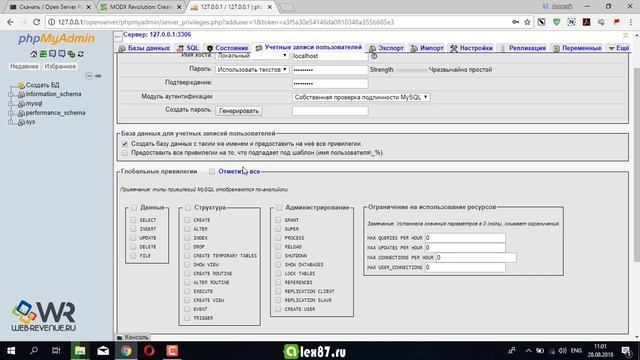The height and width of the screenshot is (360, 640).
Task: Click the Server 127.0.0.1:3306 breadcrumb link
Action: [157, 35]
